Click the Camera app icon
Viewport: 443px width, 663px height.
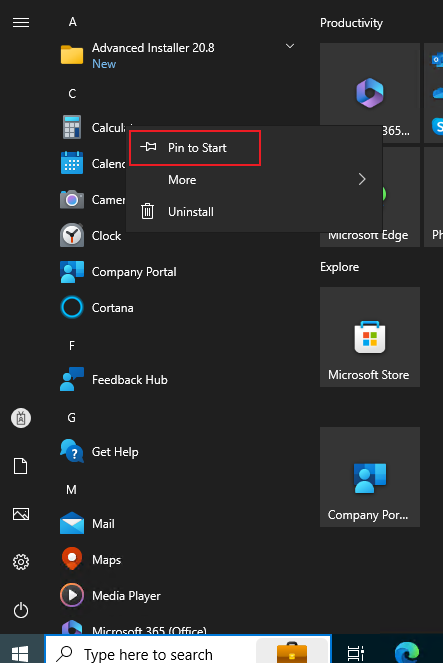click(72, 199)
